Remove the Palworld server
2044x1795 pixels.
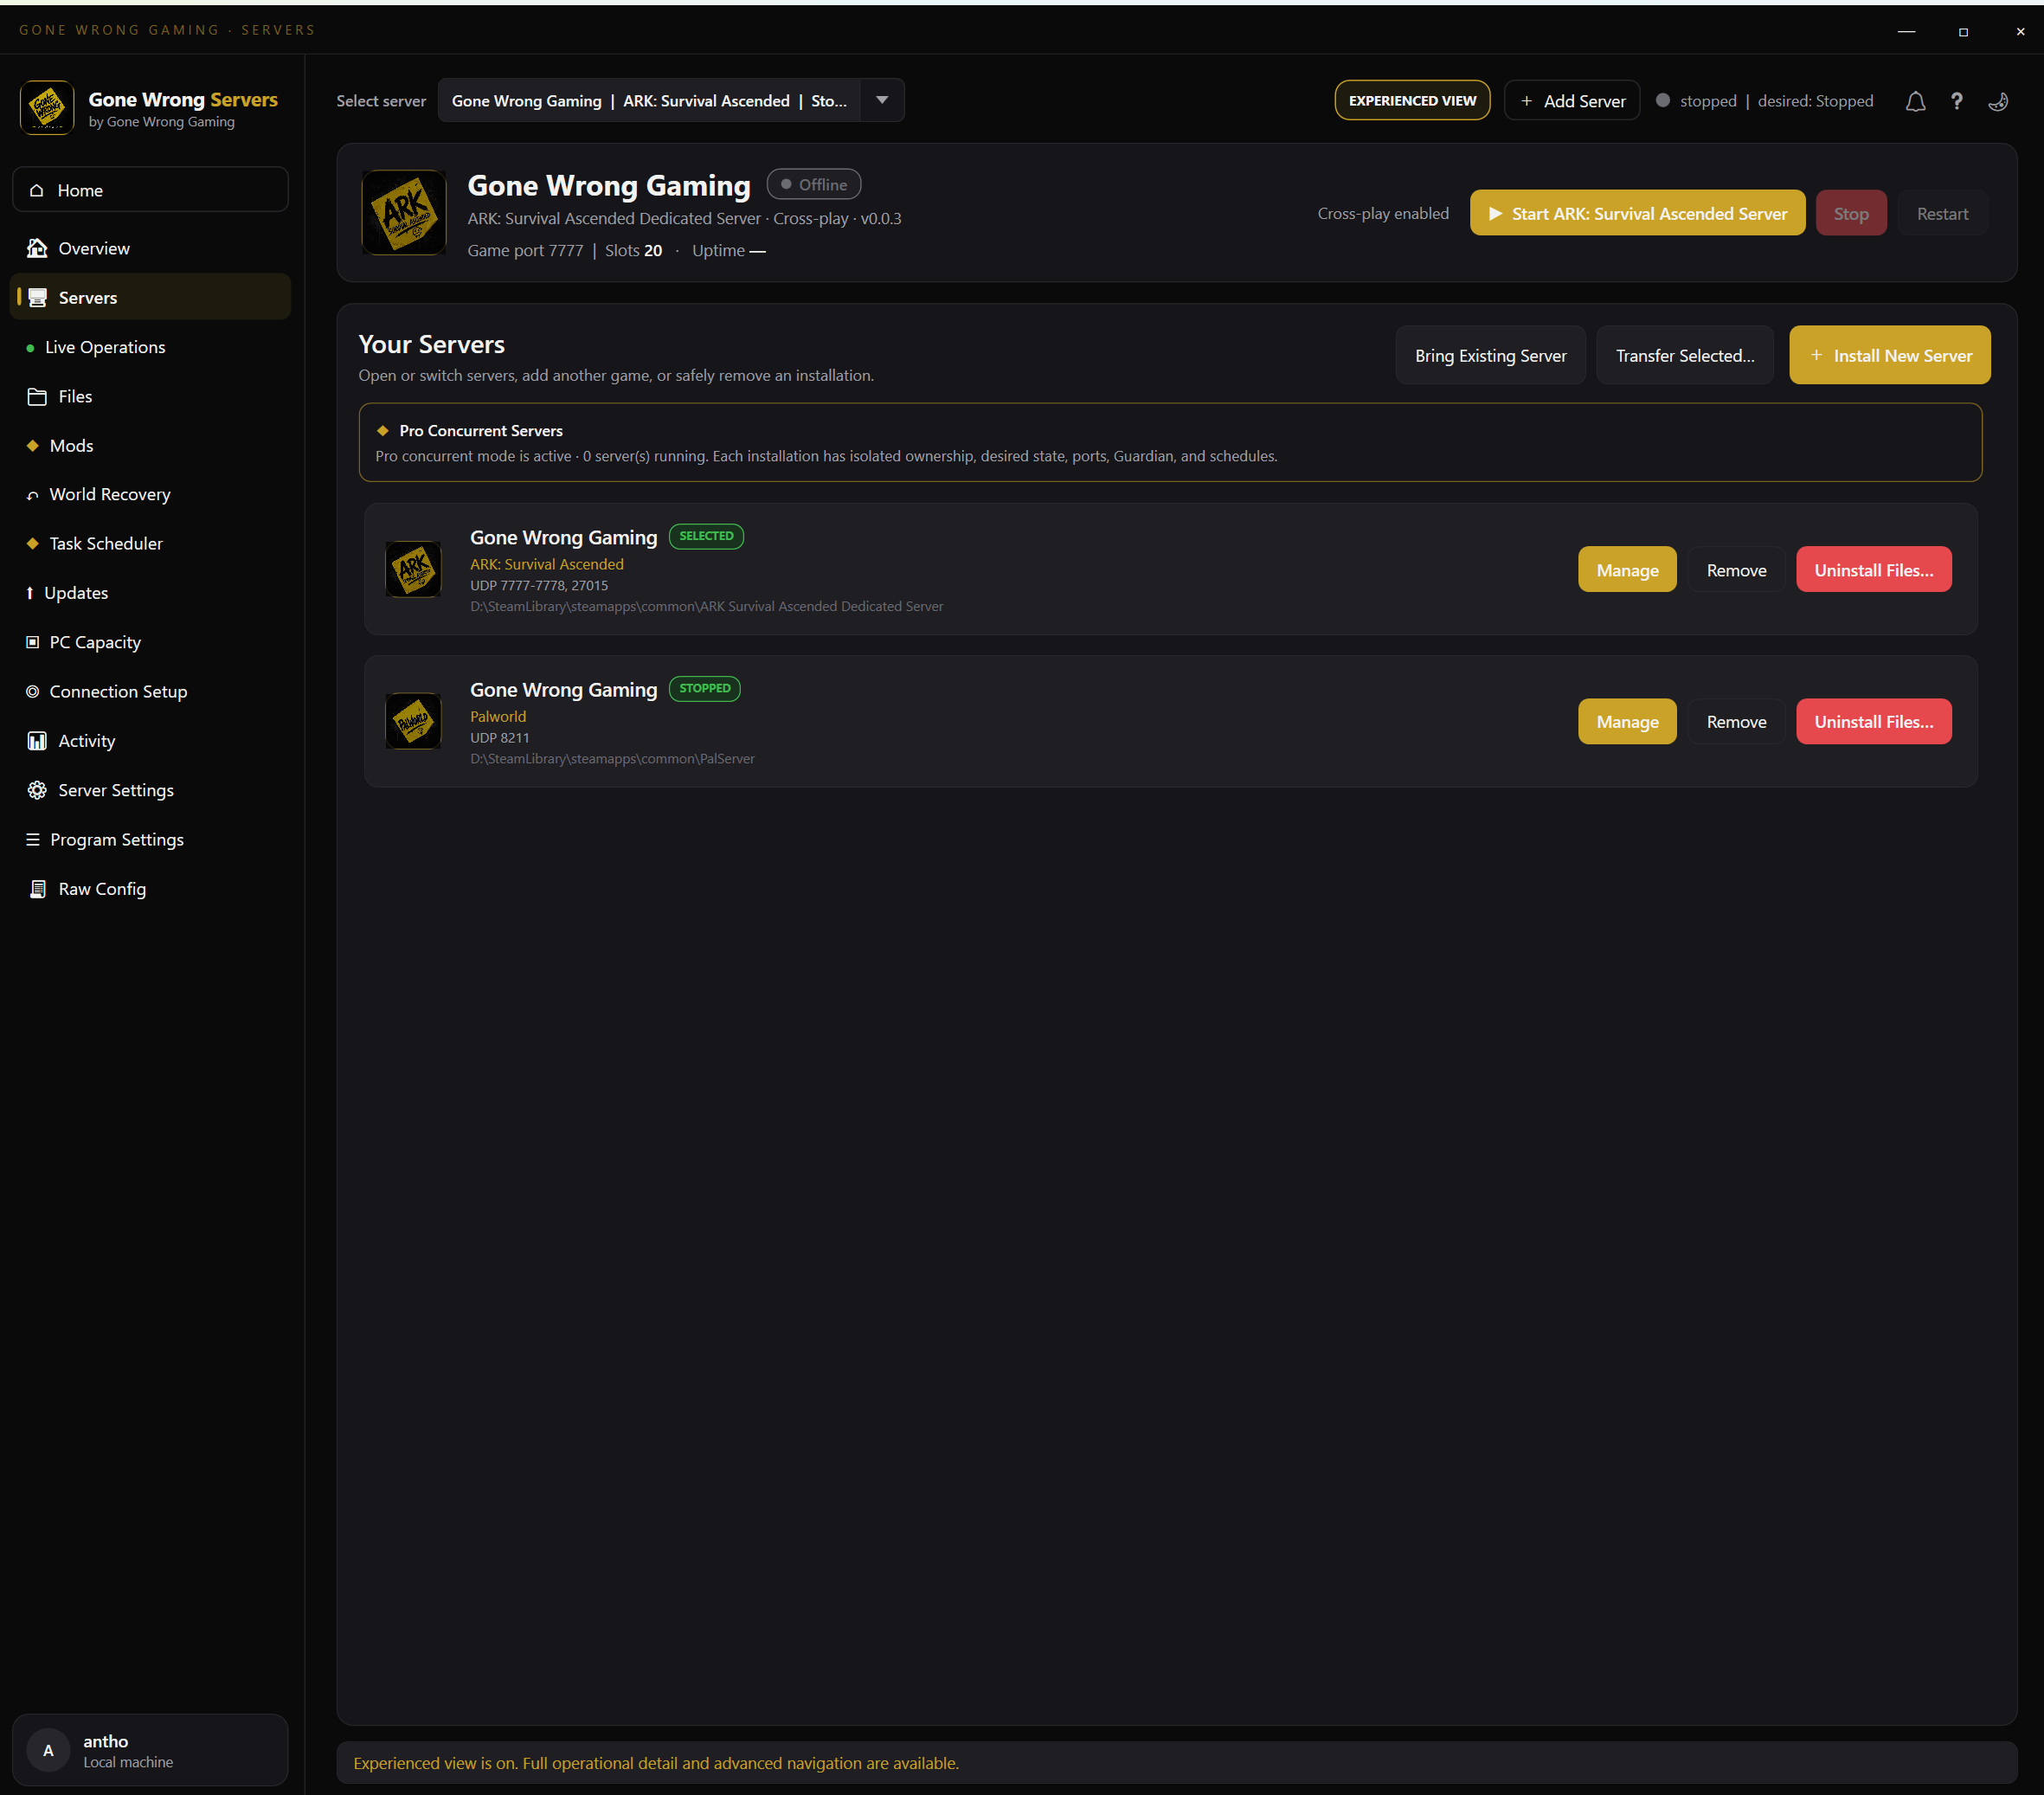click(x=1736, y=721)
